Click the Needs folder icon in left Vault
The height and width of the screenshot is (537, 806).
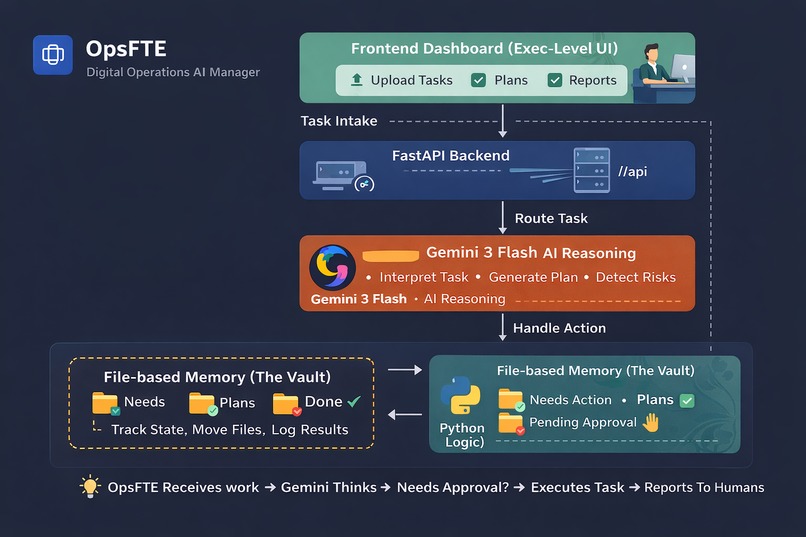click(x=105, y=403)
